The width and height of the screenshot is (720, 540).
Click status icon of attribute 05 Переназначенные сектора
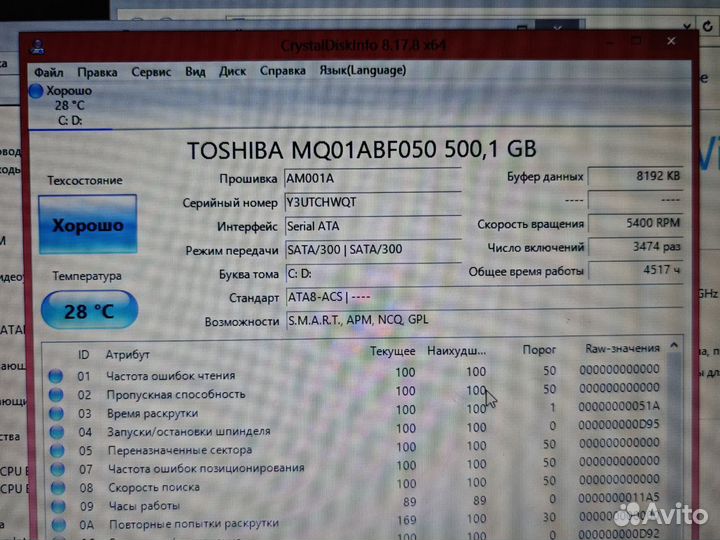pyautogui.click(x=57, y=450)
